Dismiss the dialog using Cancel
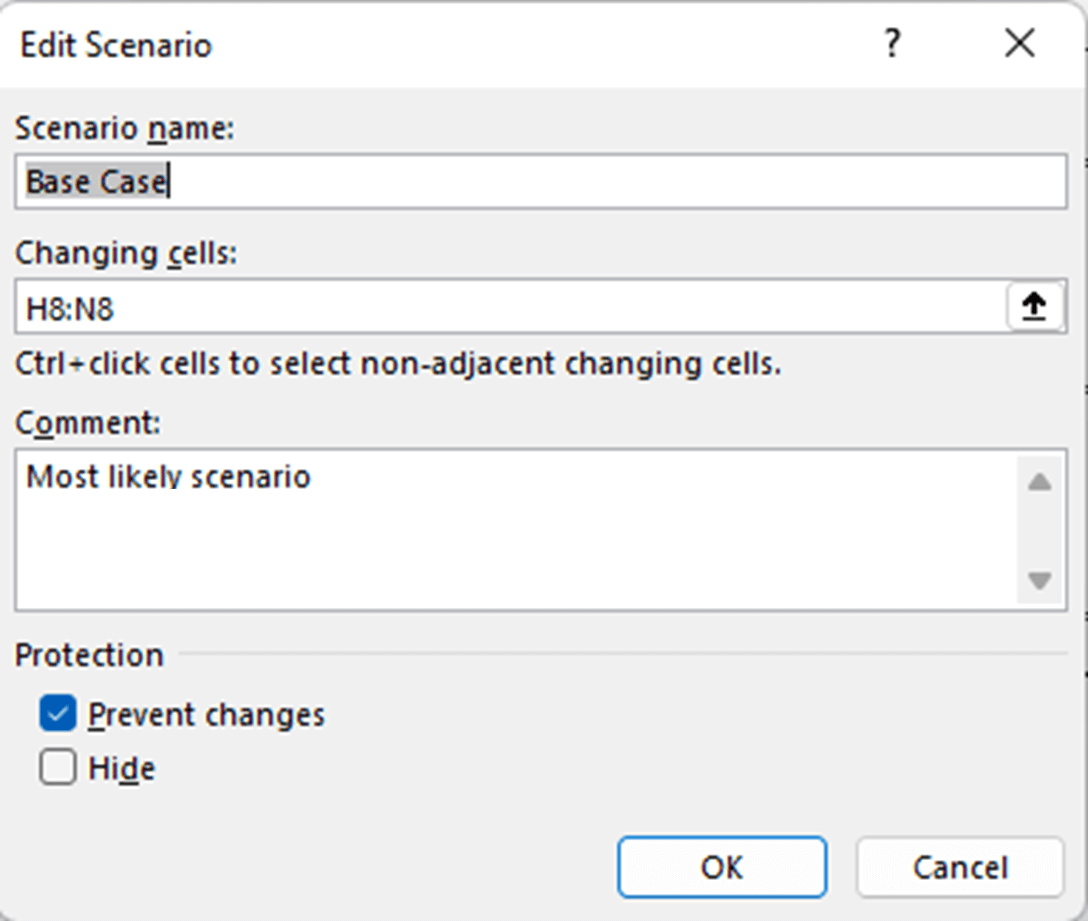Image resolution: width=1088 pixels, height=921 pixels. tap(958, 866)
